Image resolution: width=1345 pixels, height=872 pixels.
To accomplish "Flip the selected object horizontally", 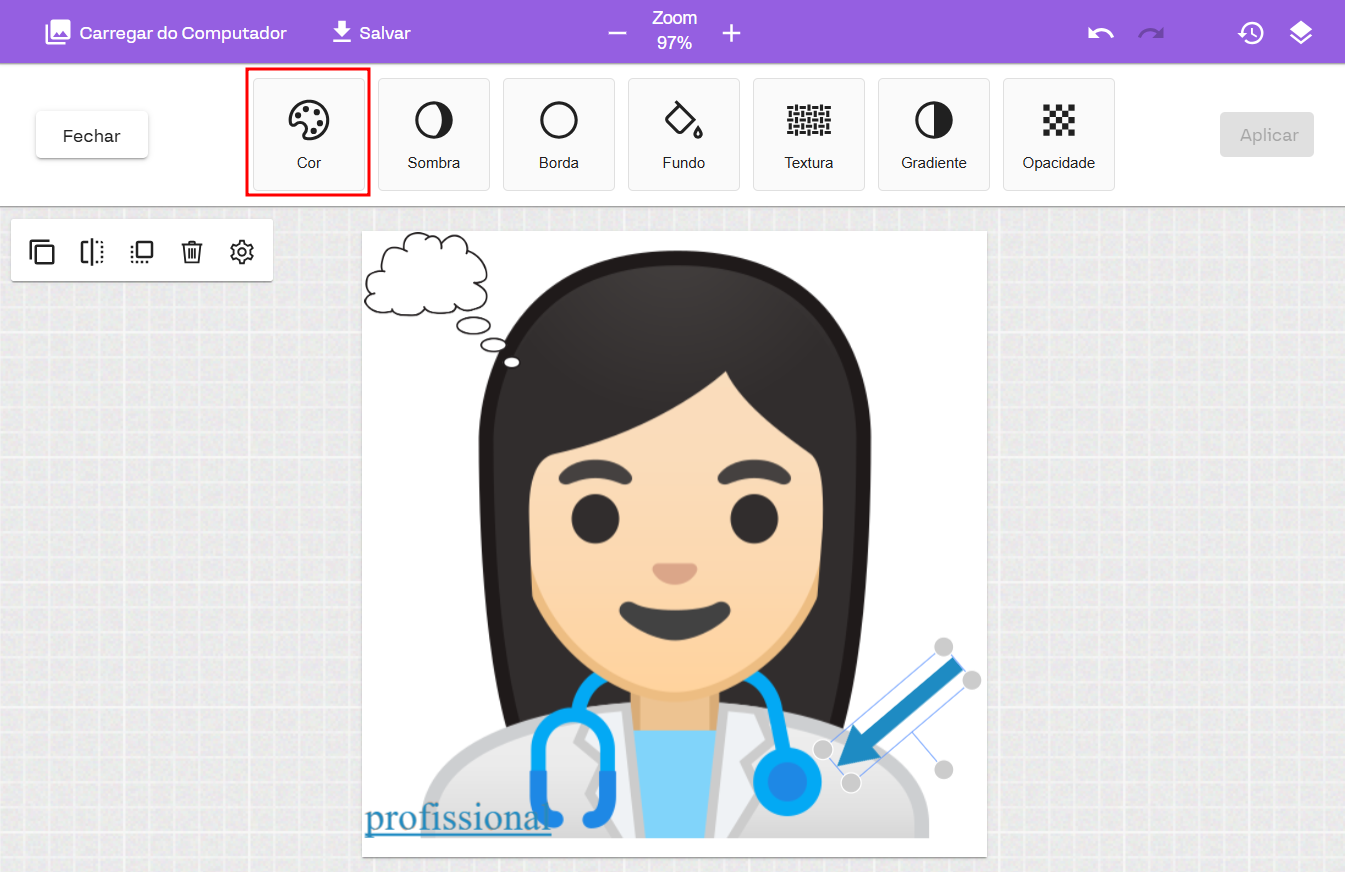I will point(92,252).
